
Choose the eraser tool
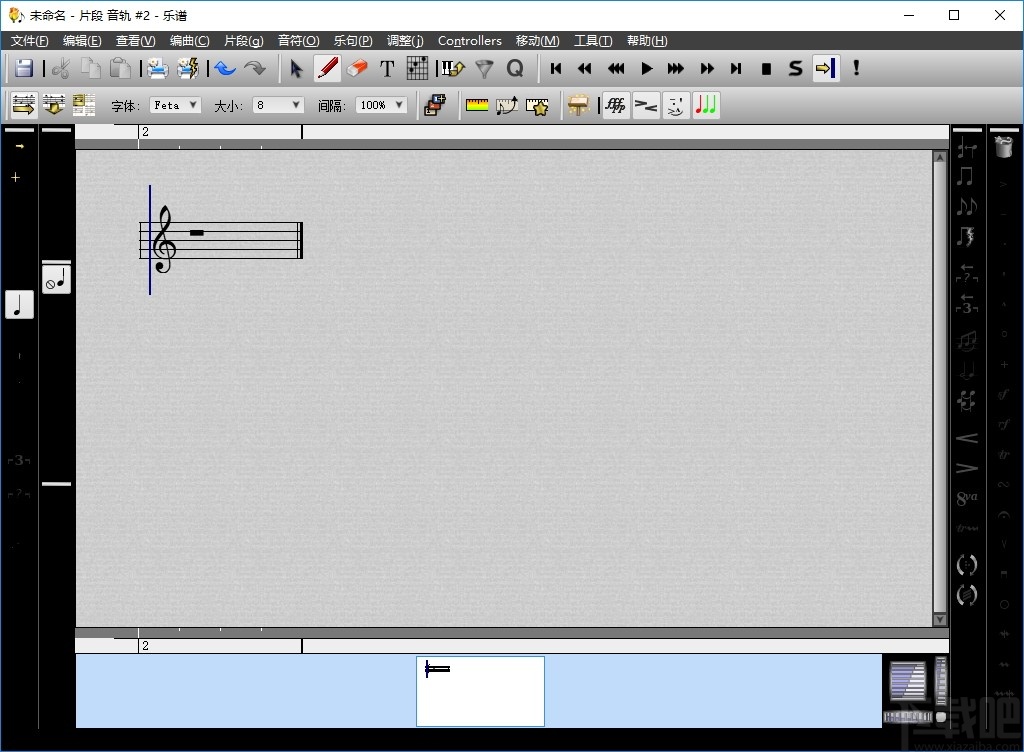click(357, 68)
